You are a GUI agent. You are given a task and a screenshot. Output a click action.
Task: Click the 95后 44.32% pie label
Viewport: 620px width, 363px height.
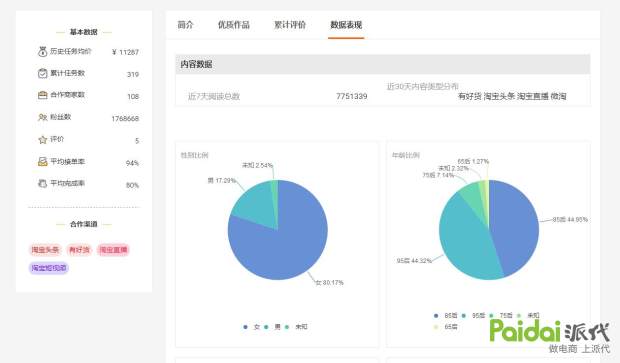pyautogui.click(x=414, y=261)
